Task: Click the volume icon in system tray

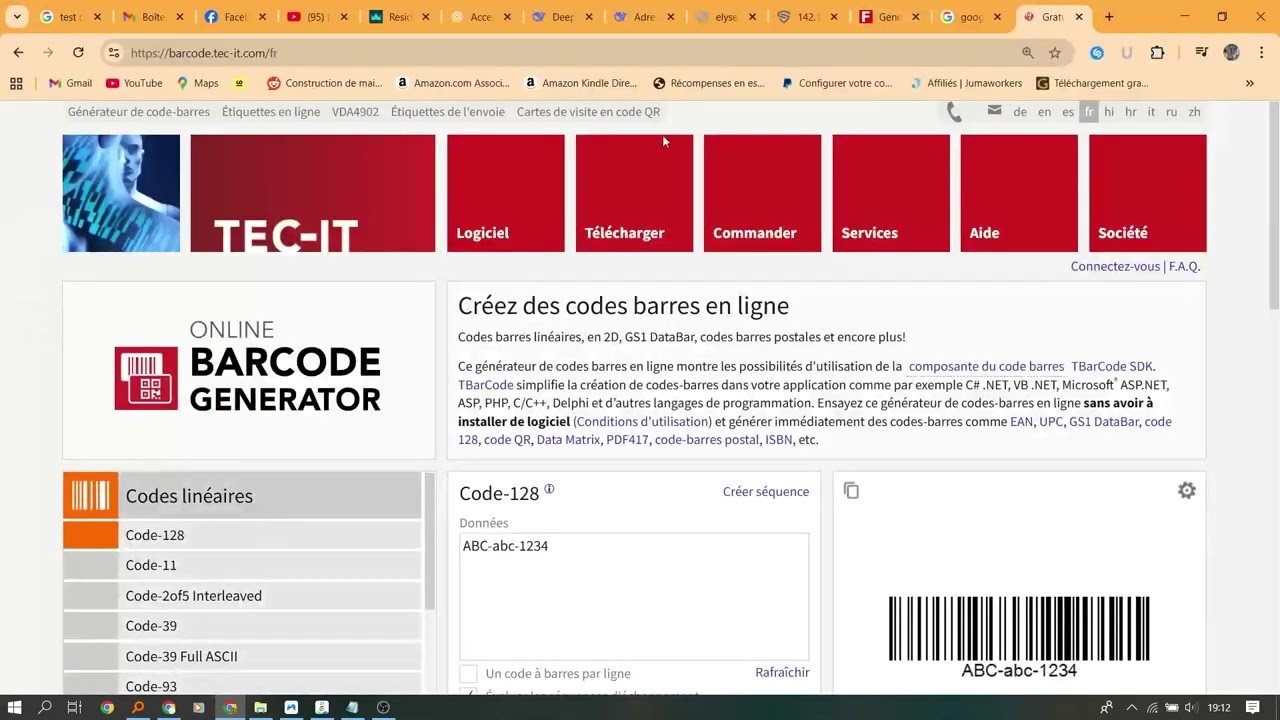Action: (1193, 707)
